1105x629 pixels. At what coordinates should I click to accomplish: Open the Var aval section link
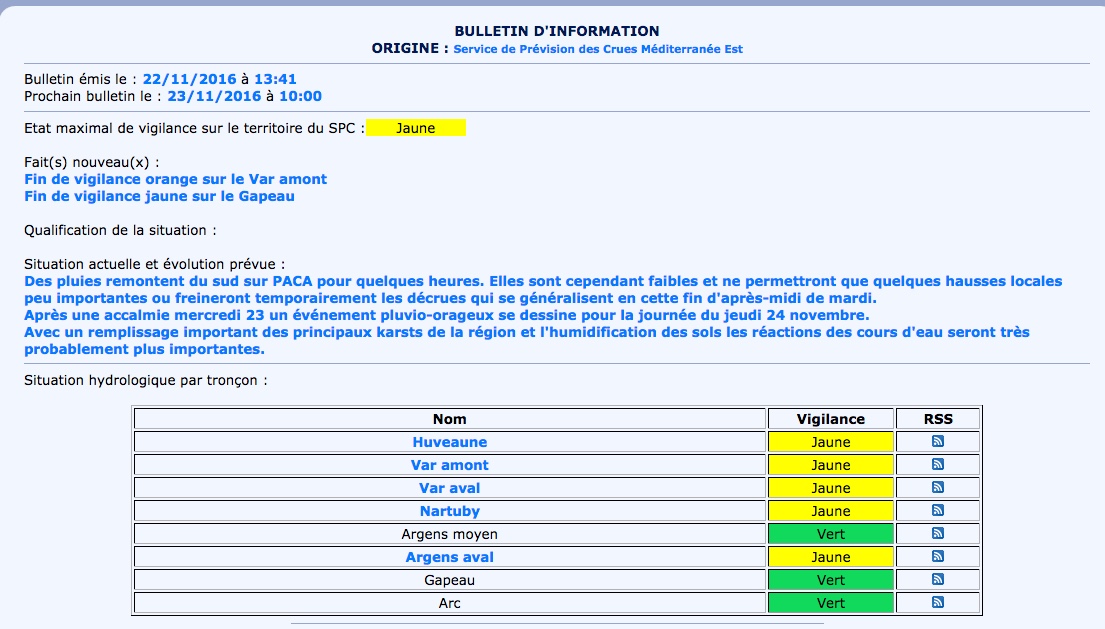[x=450, y=488]
